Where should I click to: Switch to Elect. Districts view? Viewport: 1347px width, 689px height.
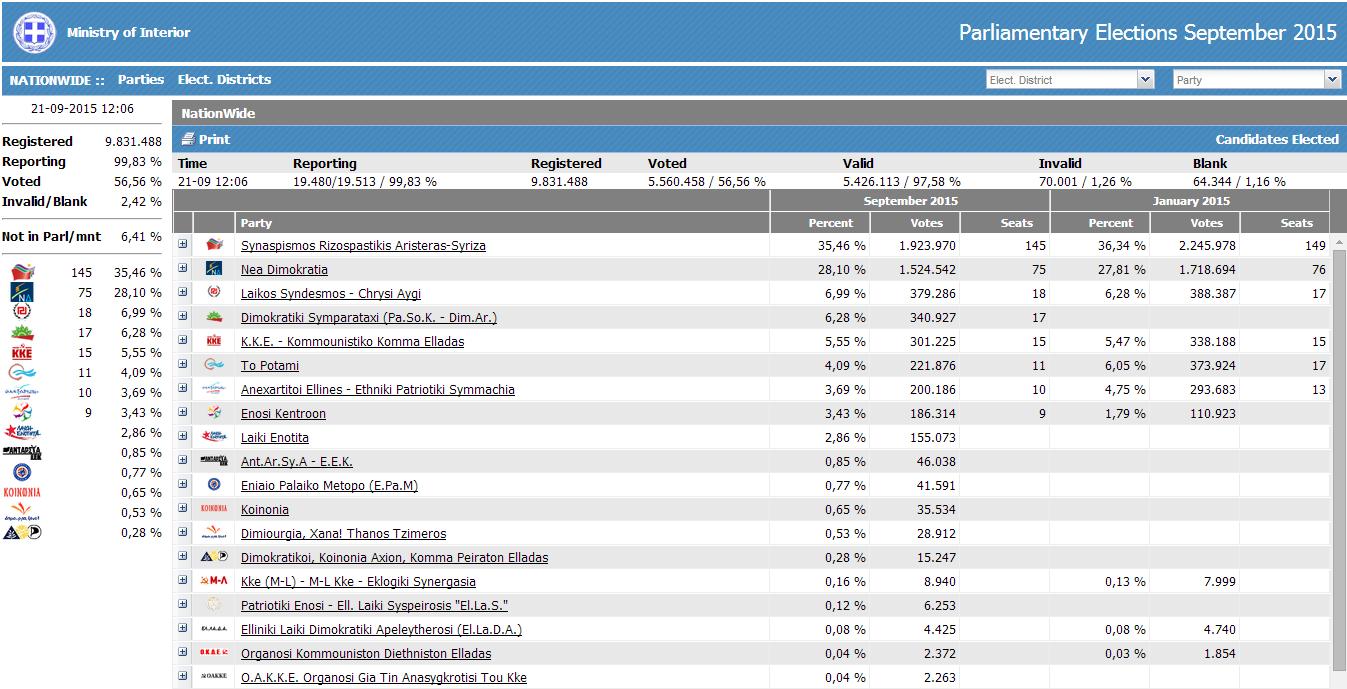point(224,80)
